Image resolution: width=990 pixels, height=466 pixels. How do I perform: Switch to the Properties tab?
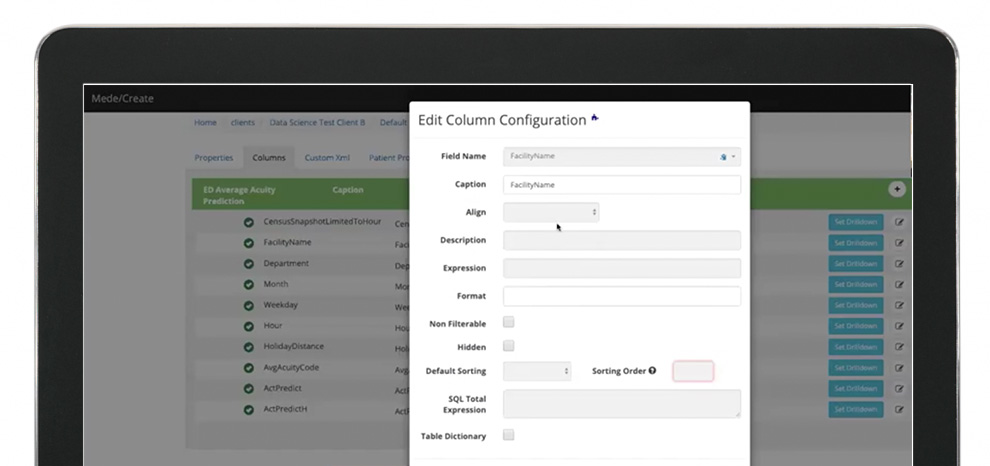(x=213, y=158)
